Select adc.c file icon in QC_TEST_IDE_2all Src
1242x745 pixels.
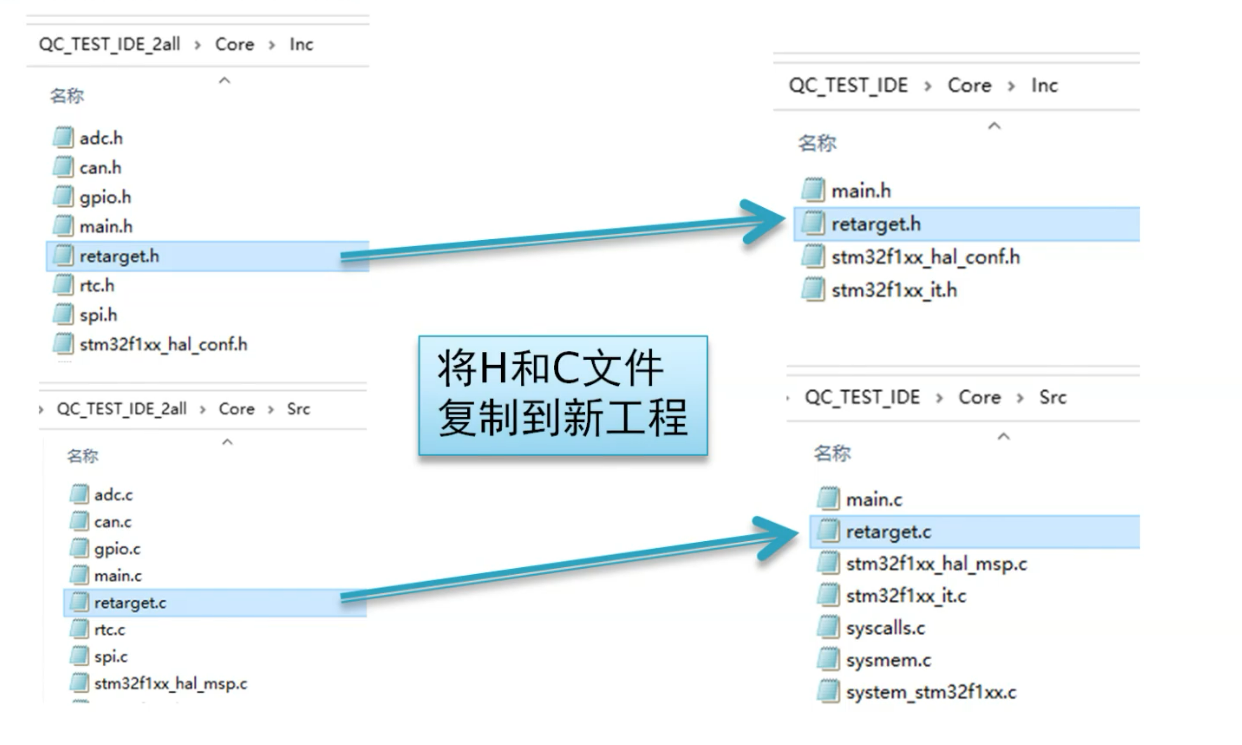click(79, 494)
